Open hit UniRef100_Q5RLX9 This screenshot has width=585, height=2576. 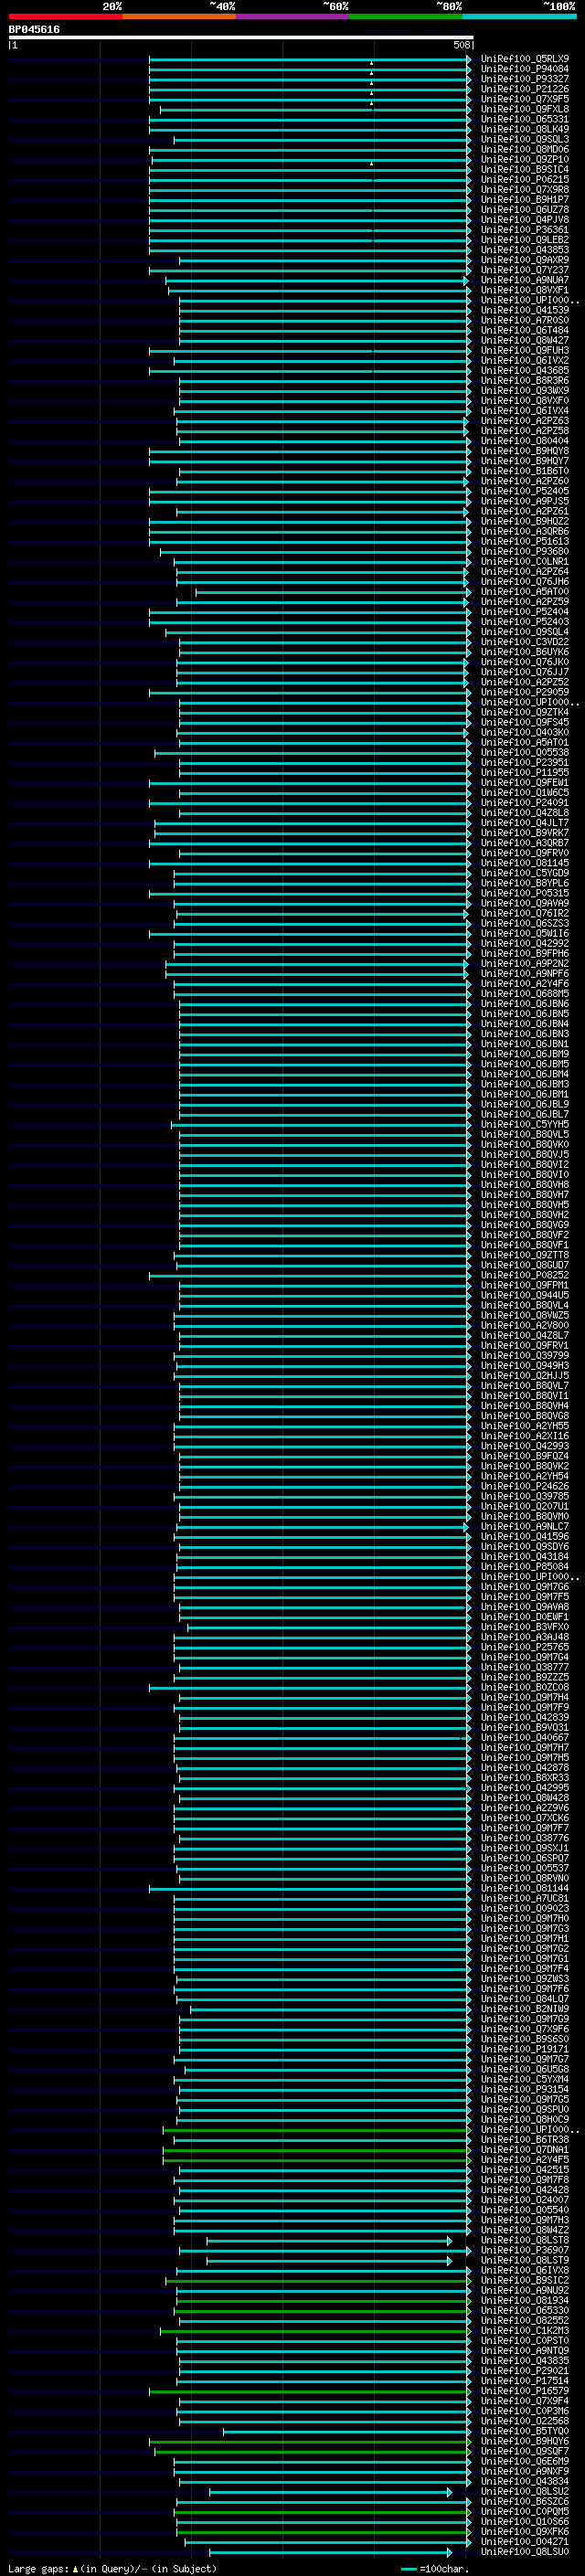tap(525, 59)
